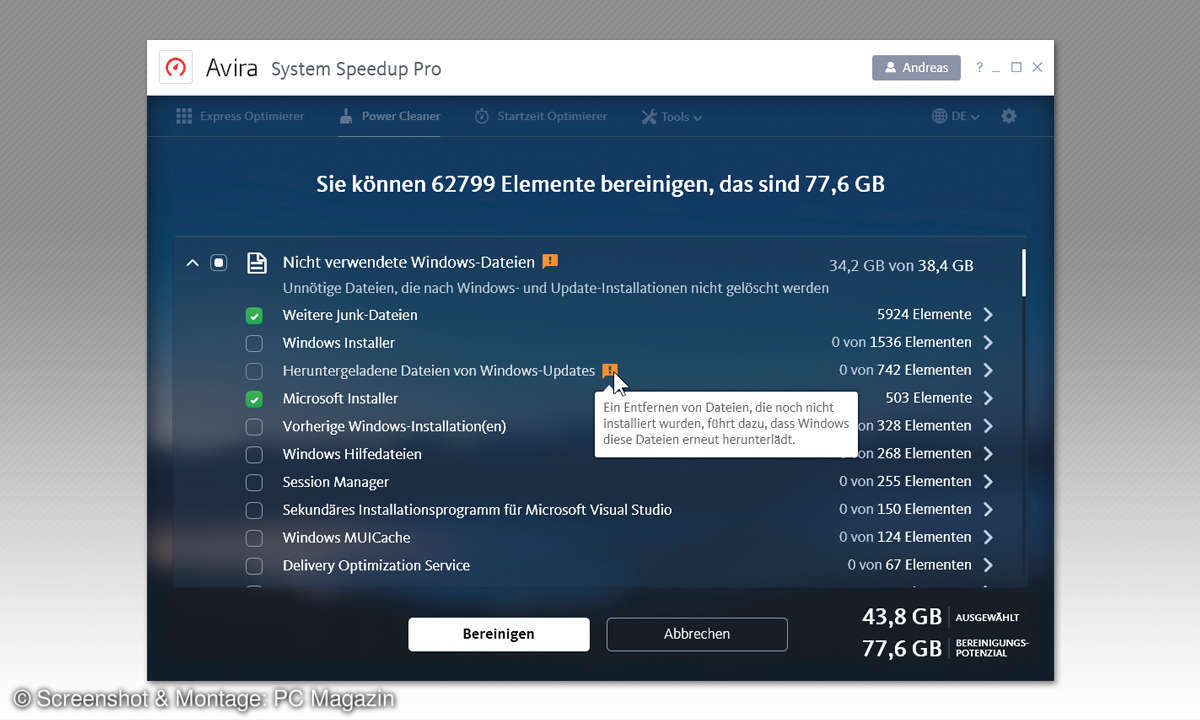1200x720 pixels.
Task: Click the Startzeit Optimierer stopwatch icon
Action: pos(482,116)
